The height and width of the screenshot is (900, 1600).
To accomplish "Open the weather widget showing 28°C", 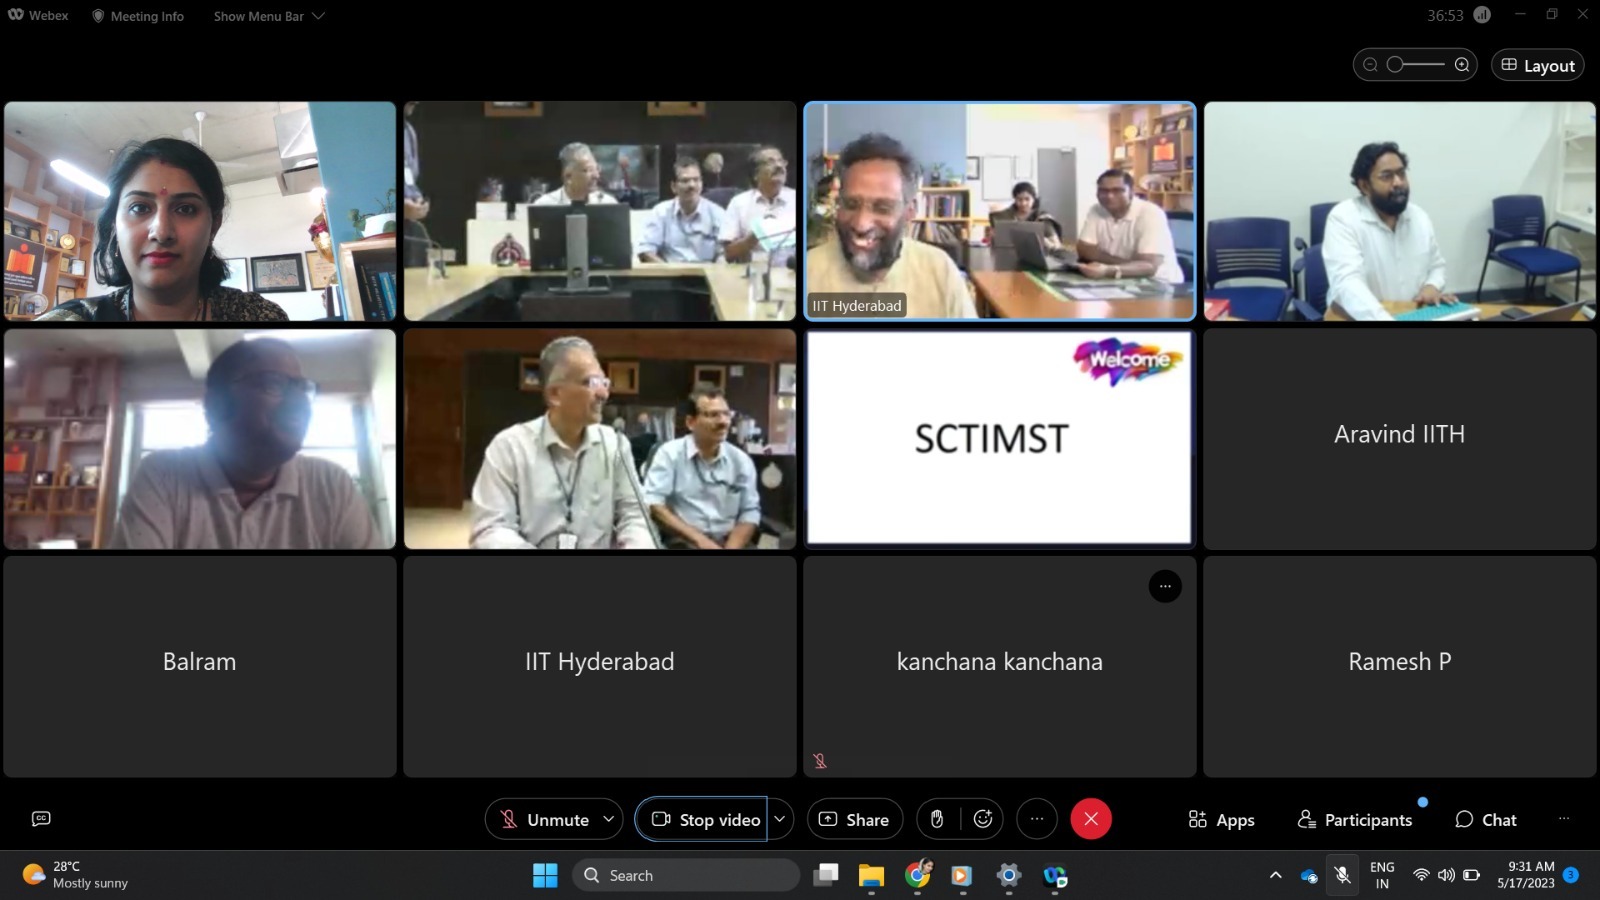I will [x=76, y=875].
